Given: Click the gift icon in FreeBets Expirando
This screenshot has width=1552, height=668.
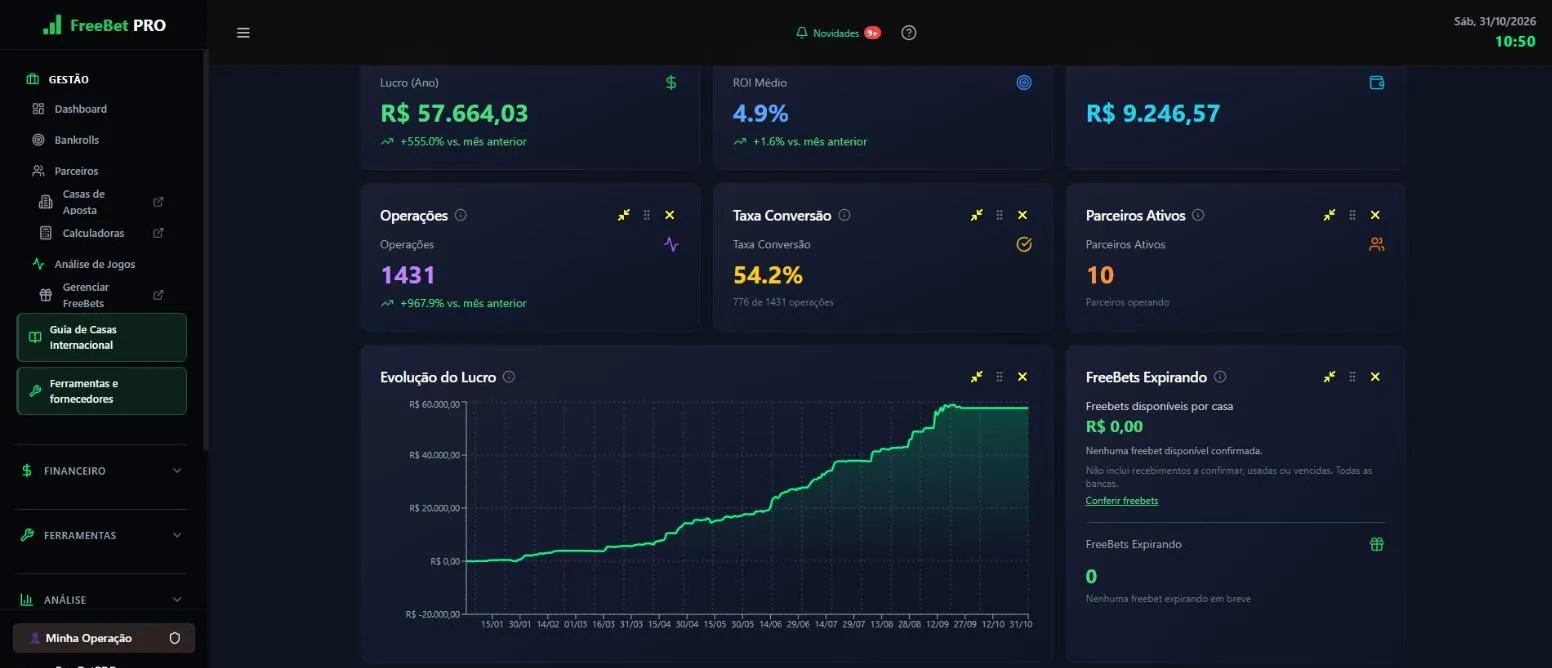Looking at the screenshot, I should [x=1377, y=544].
